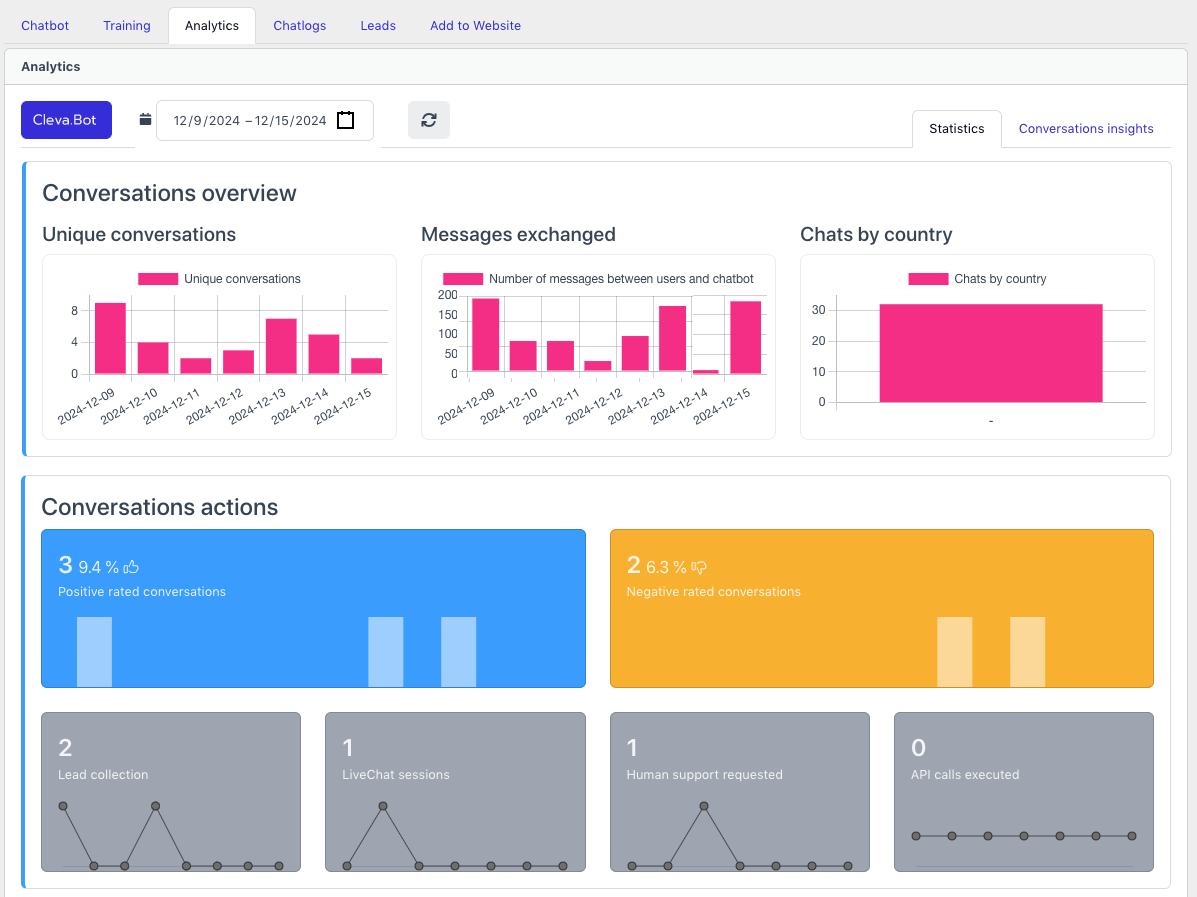Viewport: 1197px width, 897px height.
Task: Click the thumbs-down icon in negative card
Action: click(x=699, y=567)
